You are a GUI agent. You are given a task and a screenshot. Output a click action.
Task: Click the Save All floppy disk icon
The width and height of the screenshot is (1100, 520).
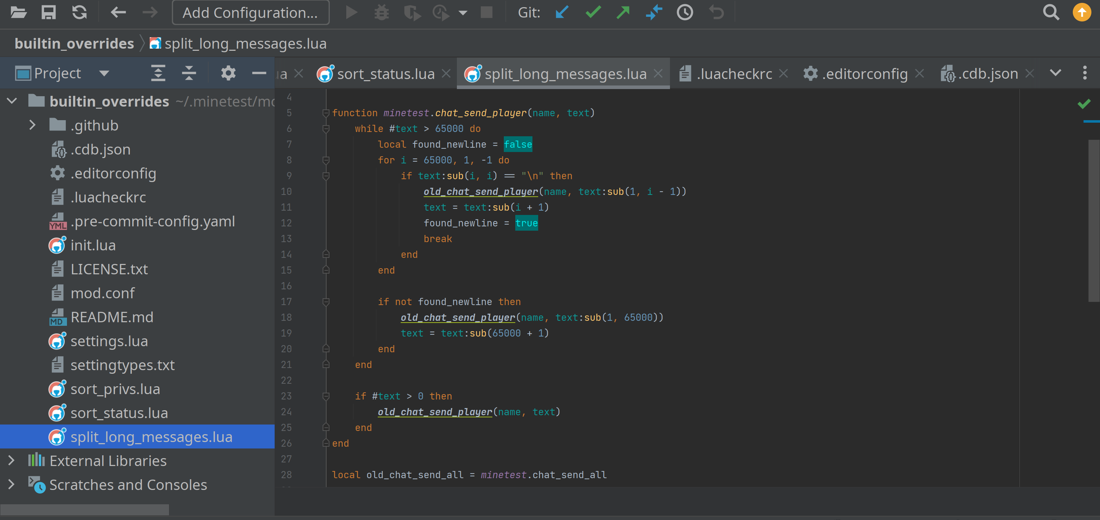click(x=48, y=12)
